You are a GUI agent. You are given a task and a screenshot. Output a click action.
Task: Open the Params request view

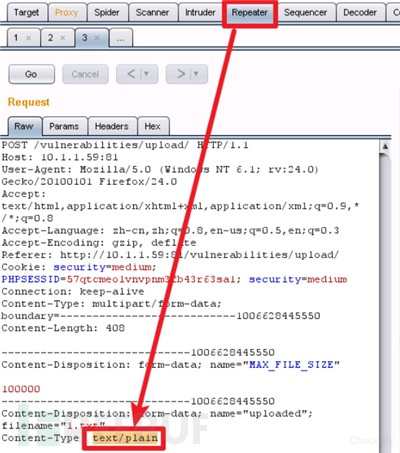pos(64,126)
